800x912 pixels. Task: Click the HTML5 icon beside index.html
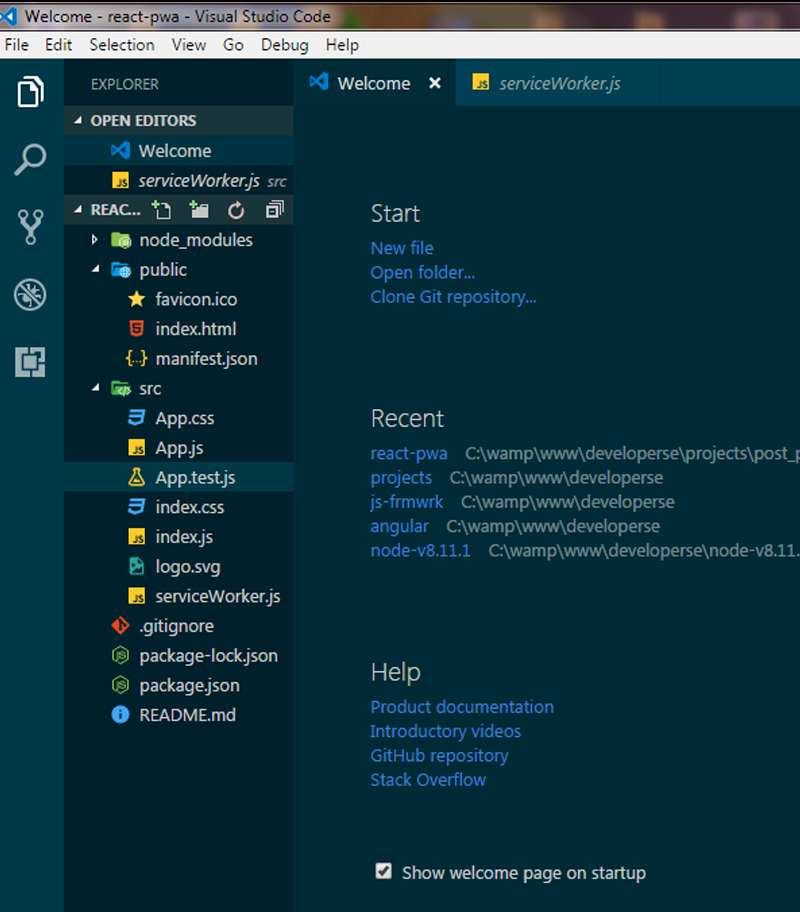[137, 329]
